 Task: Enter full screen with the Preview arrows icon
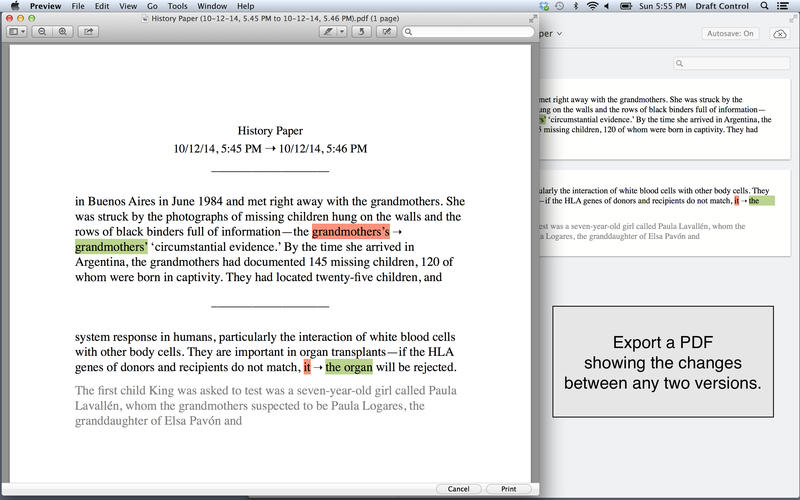[x=533, y=19]
